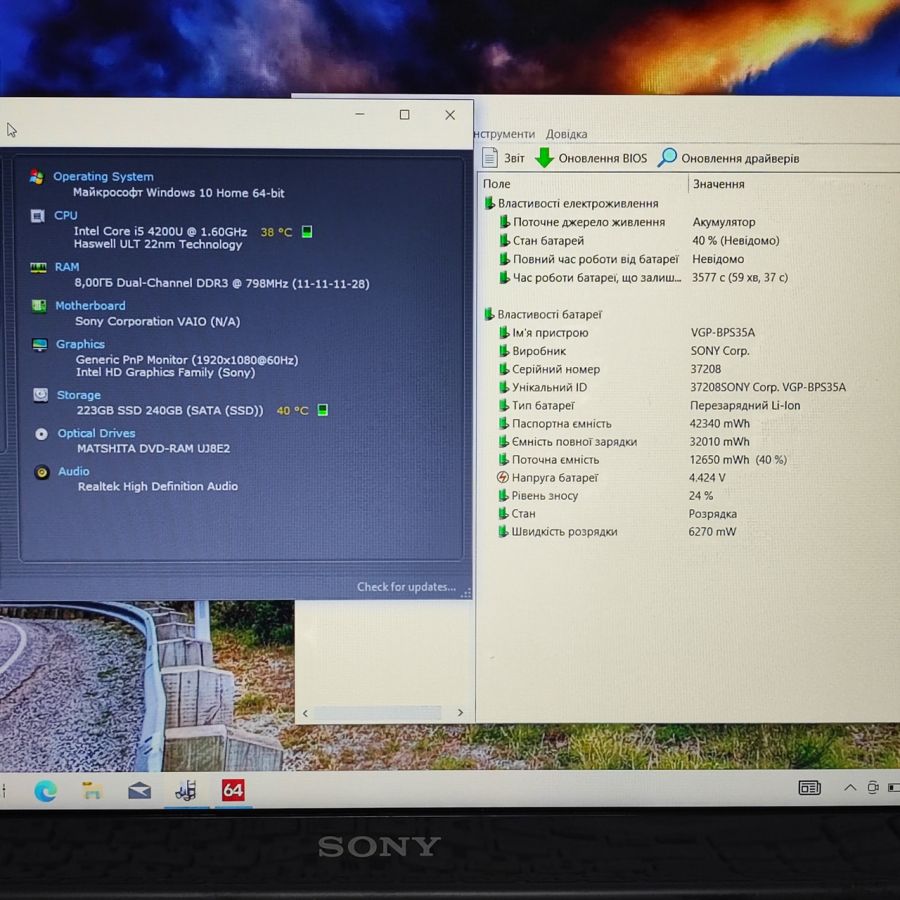Click the Оновлення драйверів toolbar button
The height and width of the screenshot is (900, 900).
pos(729,158)
